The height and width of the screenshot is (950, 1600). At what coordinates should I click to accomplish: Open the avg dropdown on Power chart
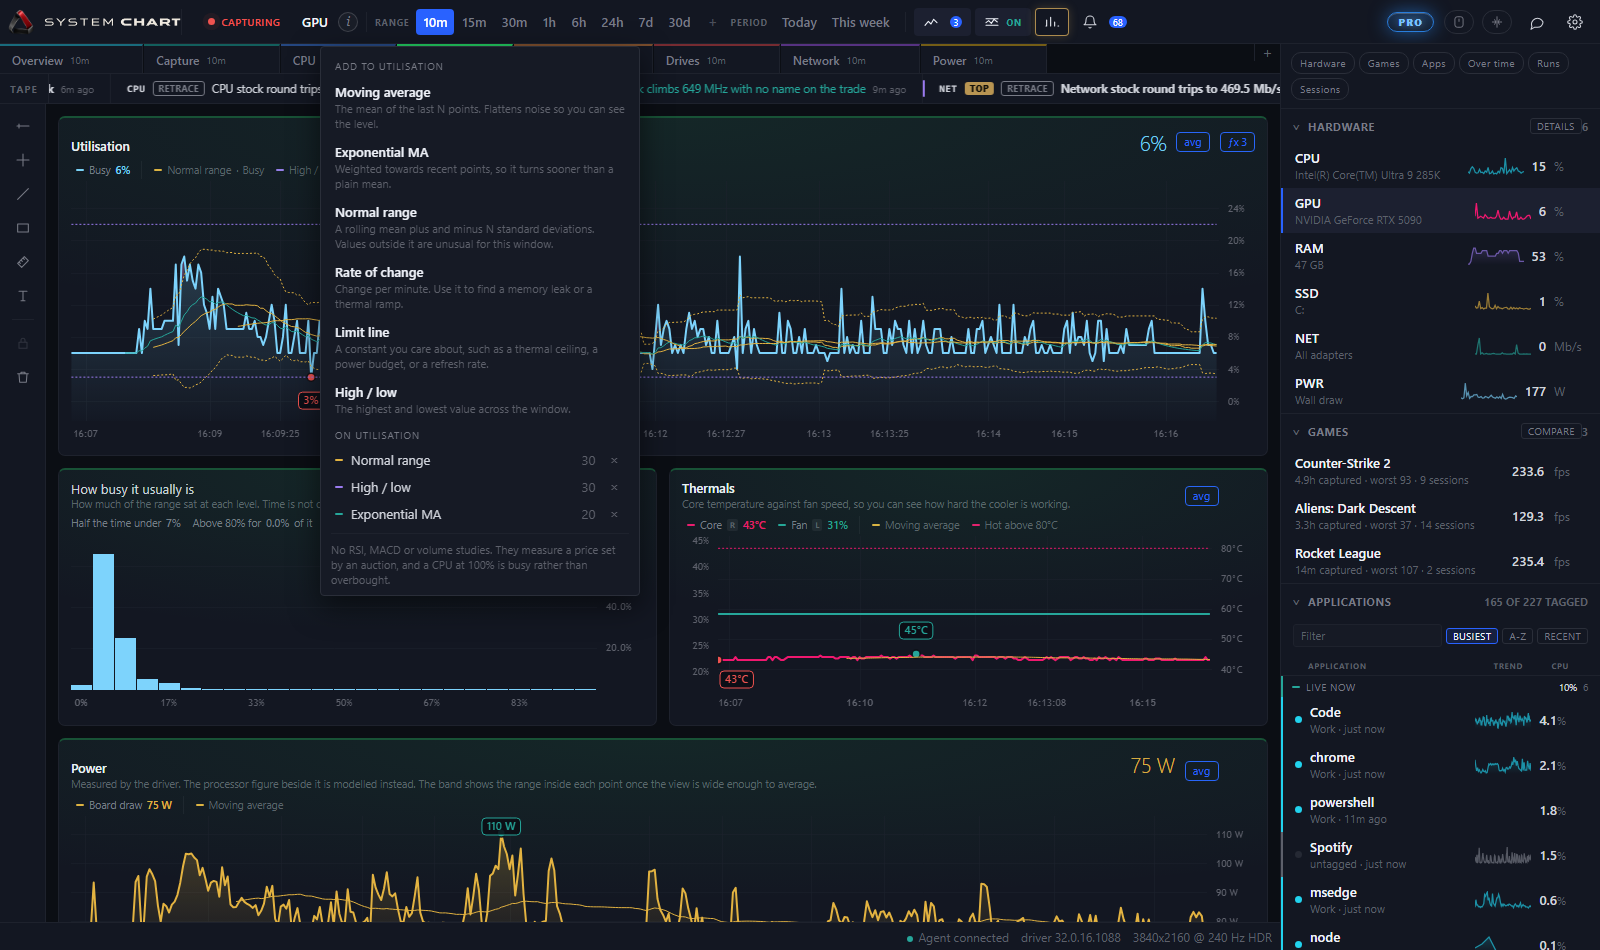click(x=1201, y=771)
